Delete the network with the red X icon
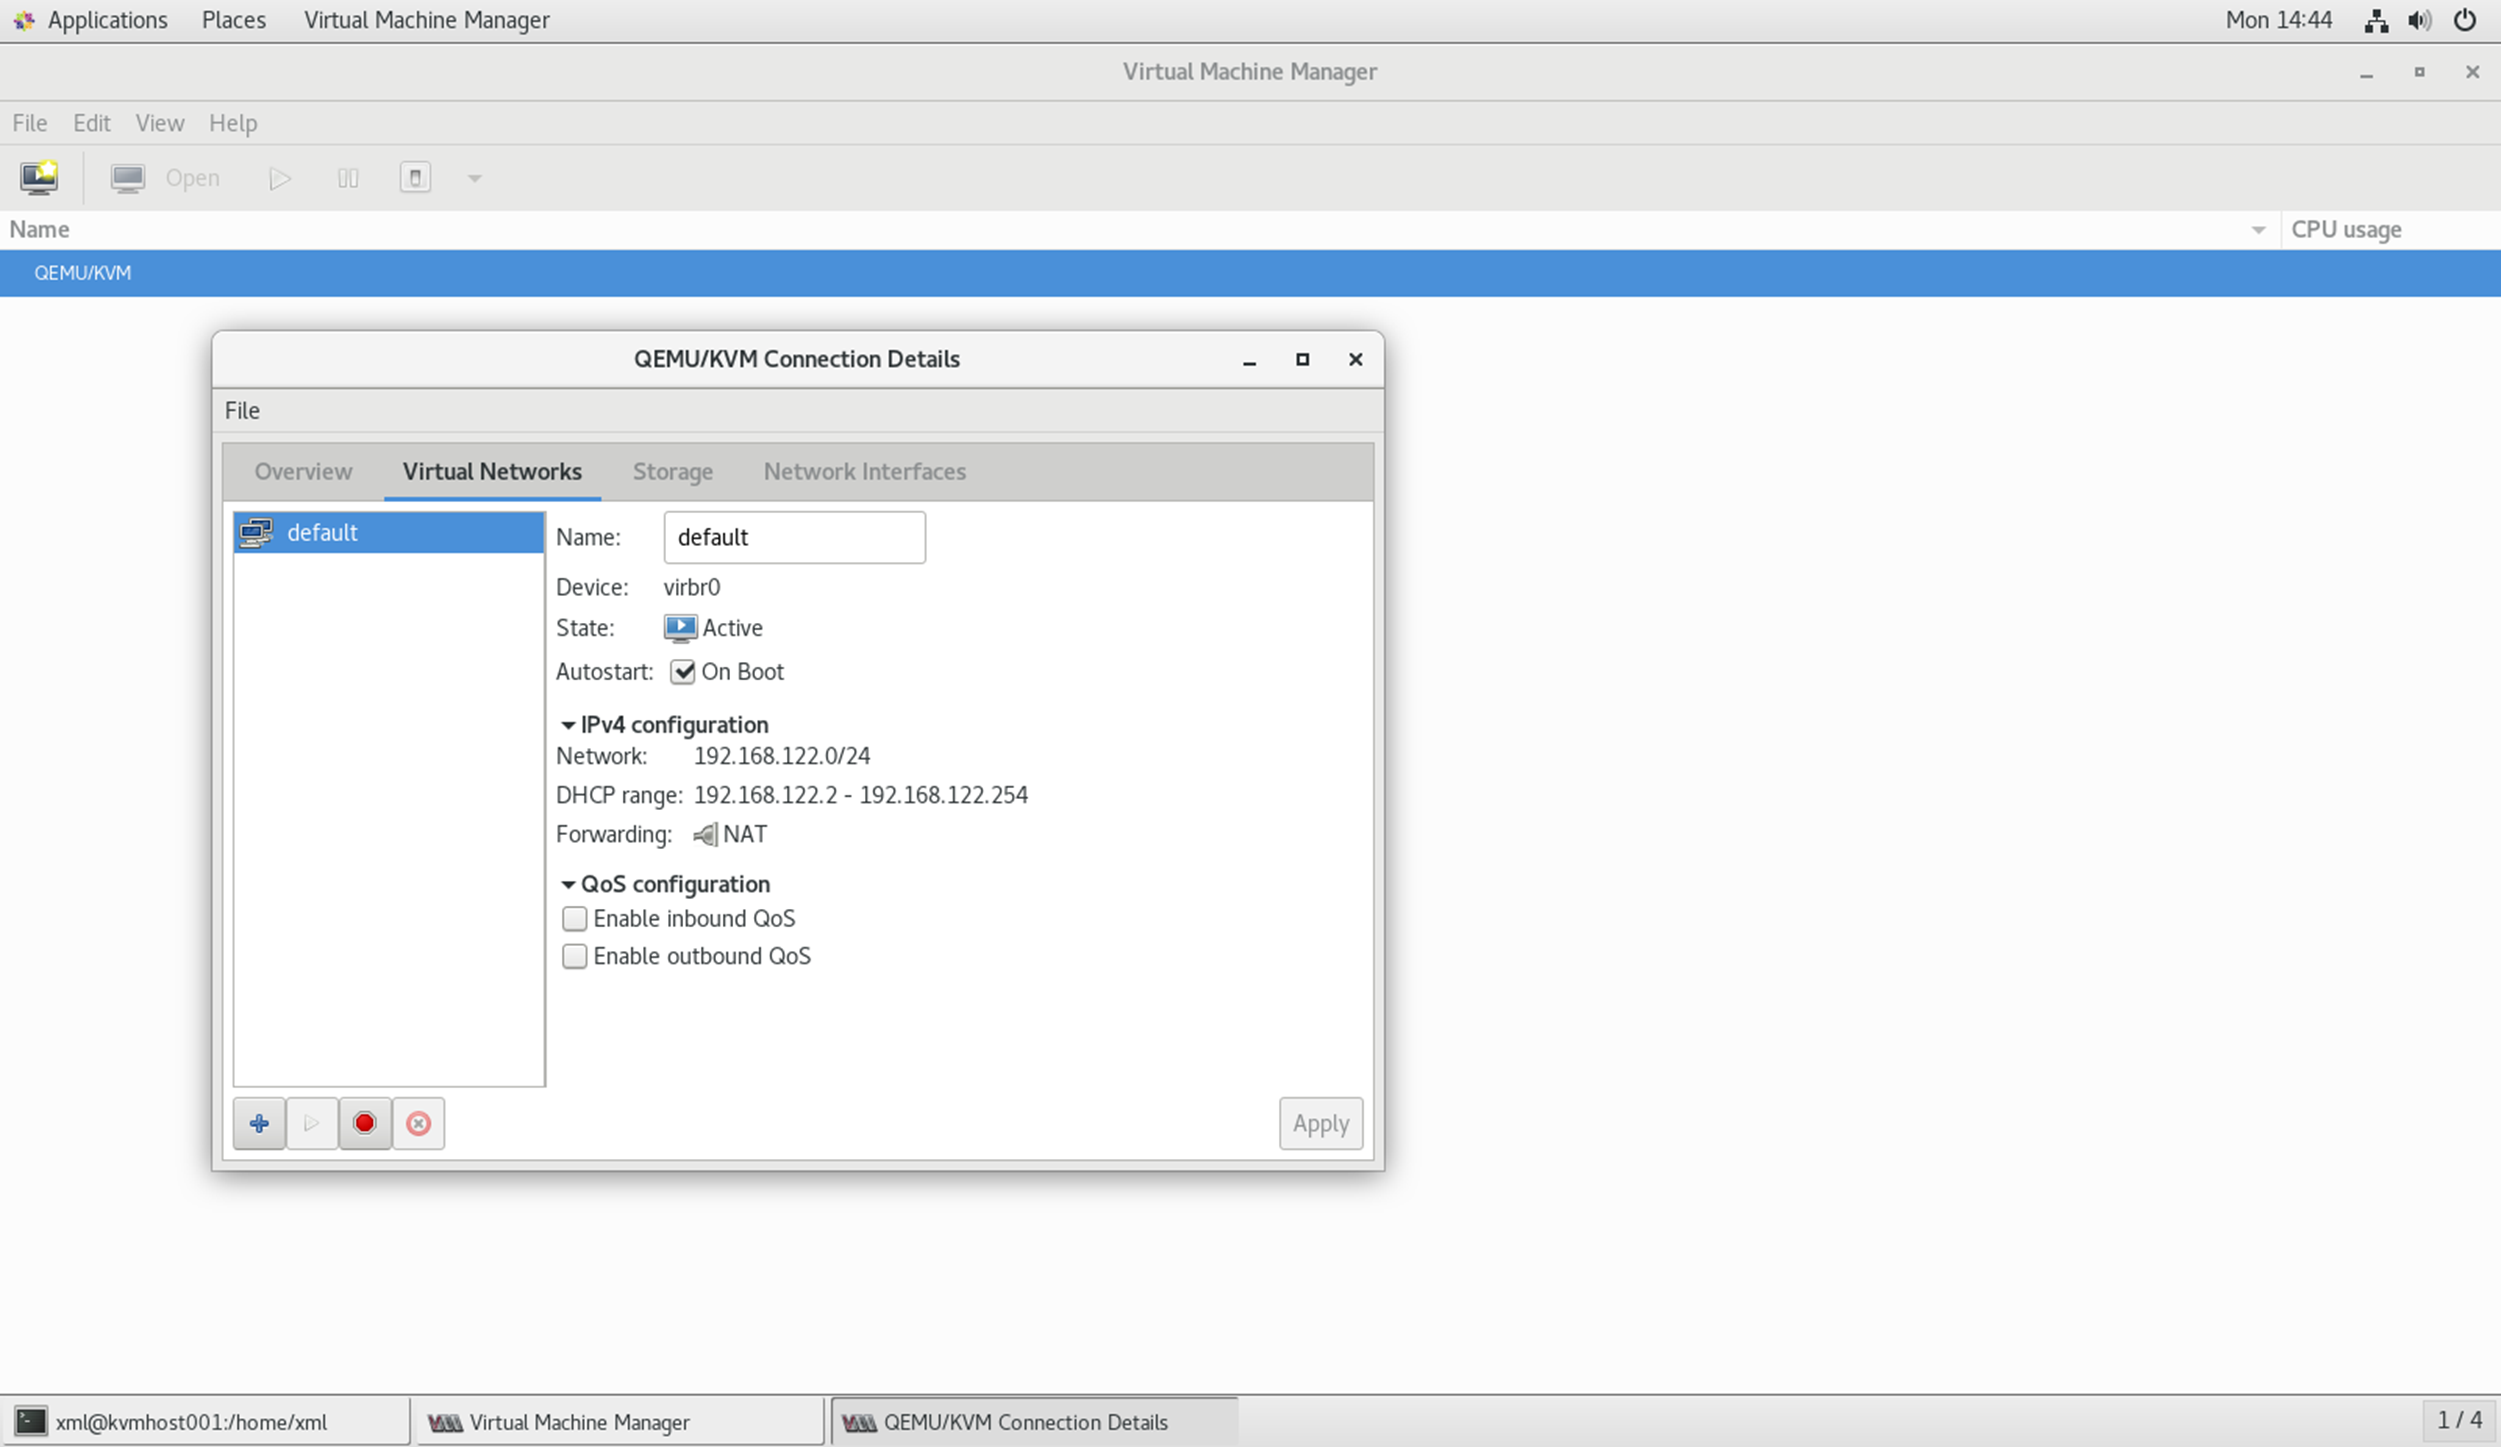Screen dimensions: 2501x1447 (x=418, y=1123)
